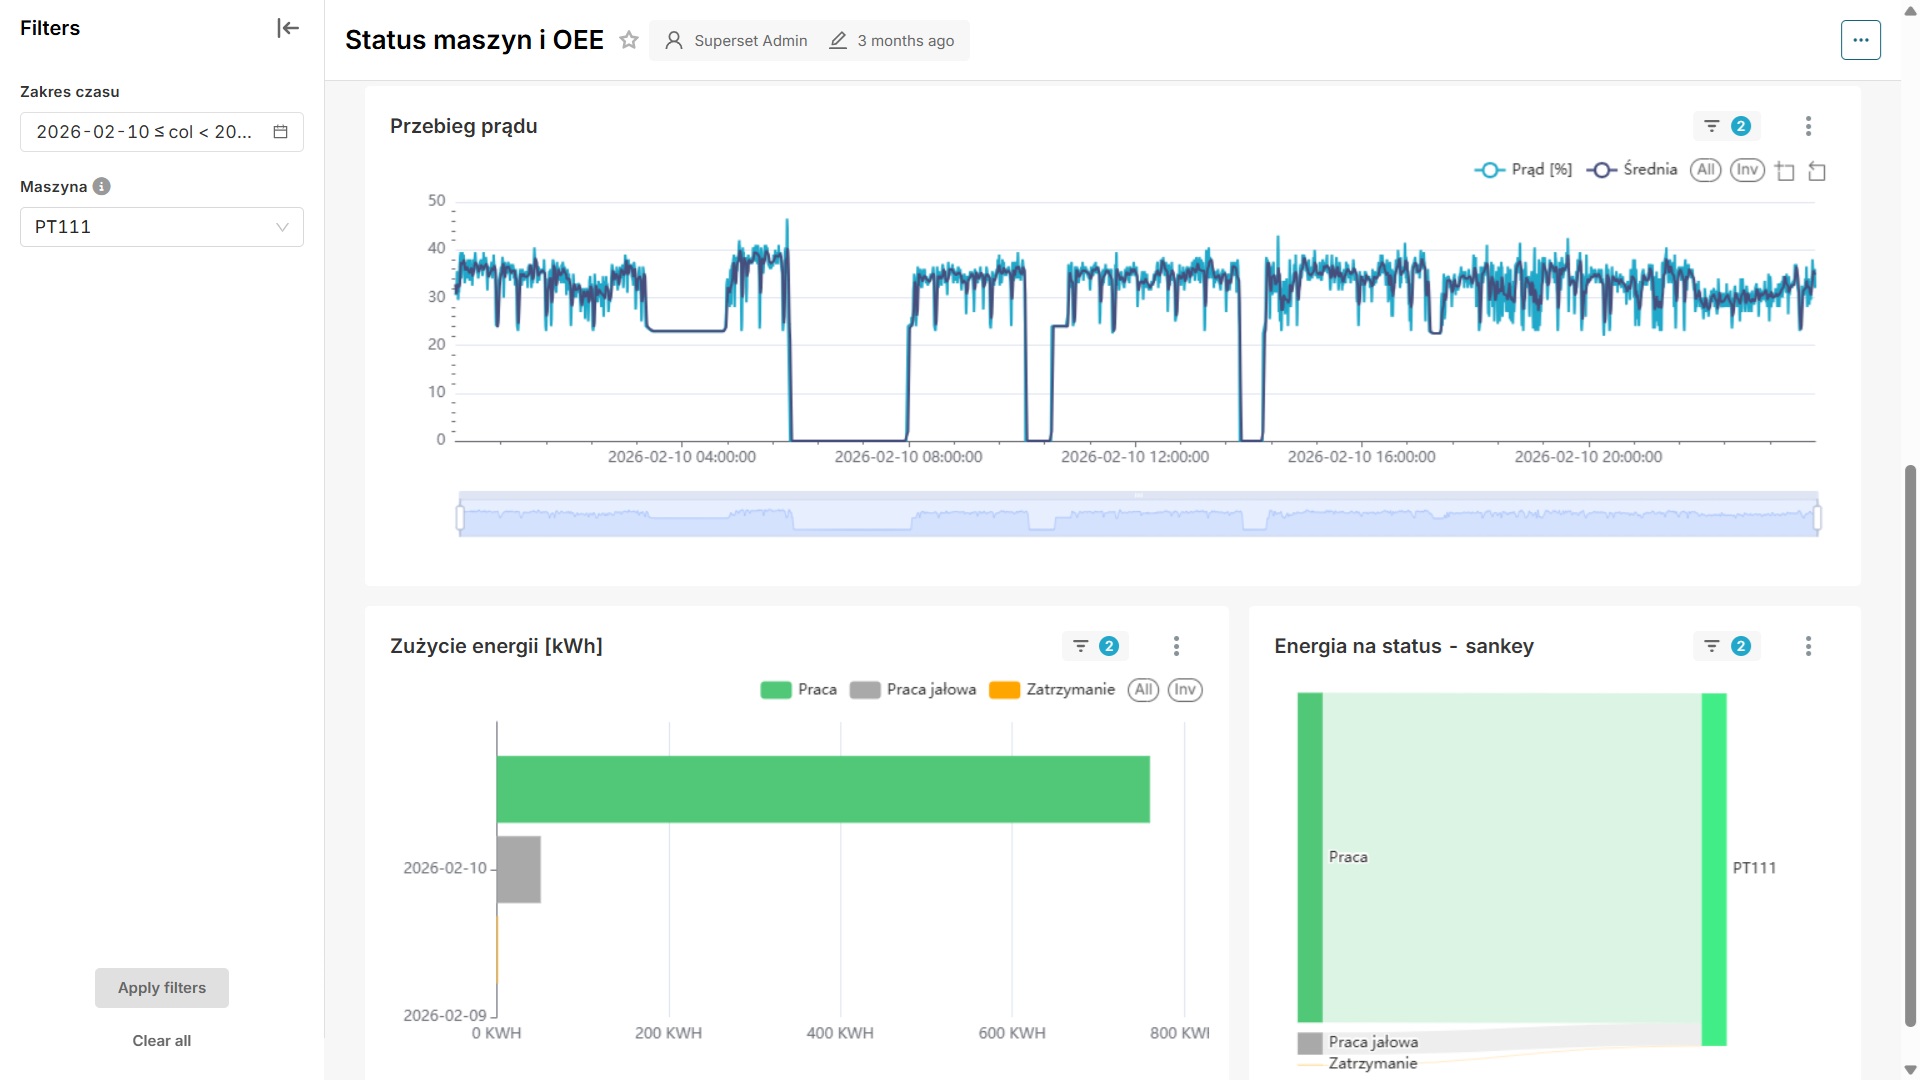Collapse the Filters sidebar panel
This screenshot has width=1920, height=1080.
coord(288,28)
